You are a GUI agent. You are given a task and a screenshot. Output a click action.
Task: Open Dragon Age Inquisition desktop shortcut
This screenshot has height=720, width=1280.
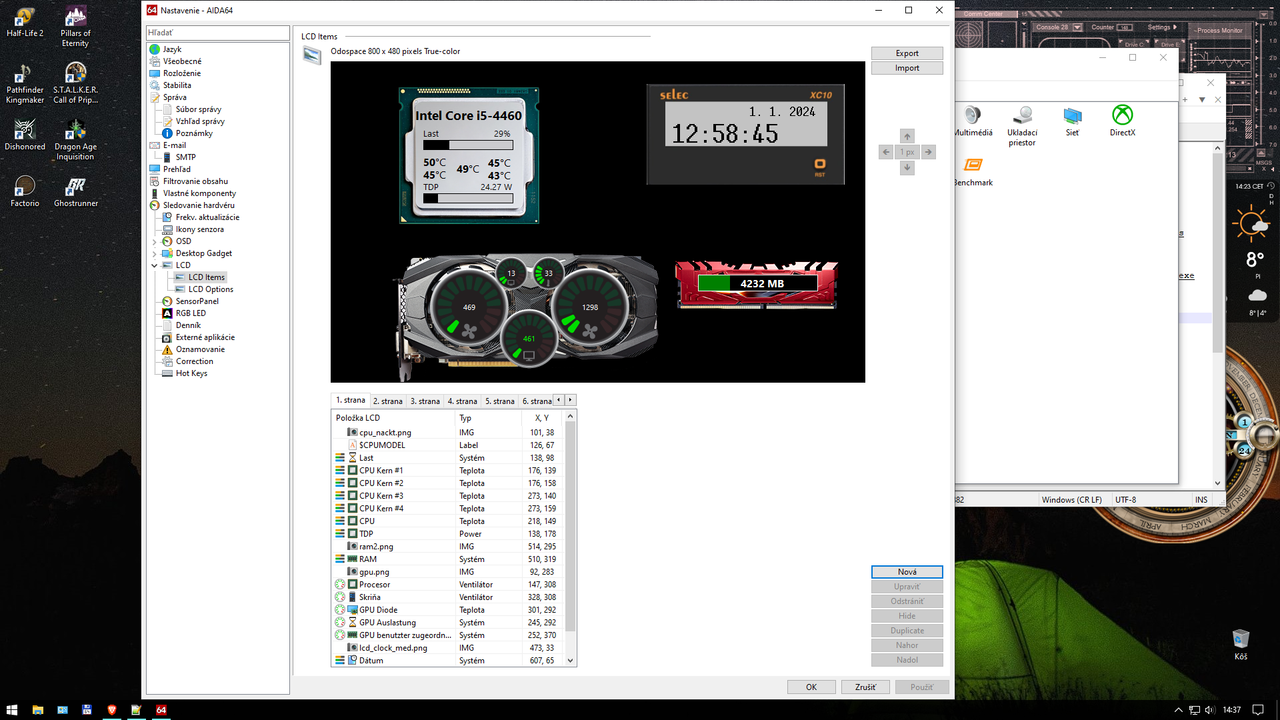point(75,139)
